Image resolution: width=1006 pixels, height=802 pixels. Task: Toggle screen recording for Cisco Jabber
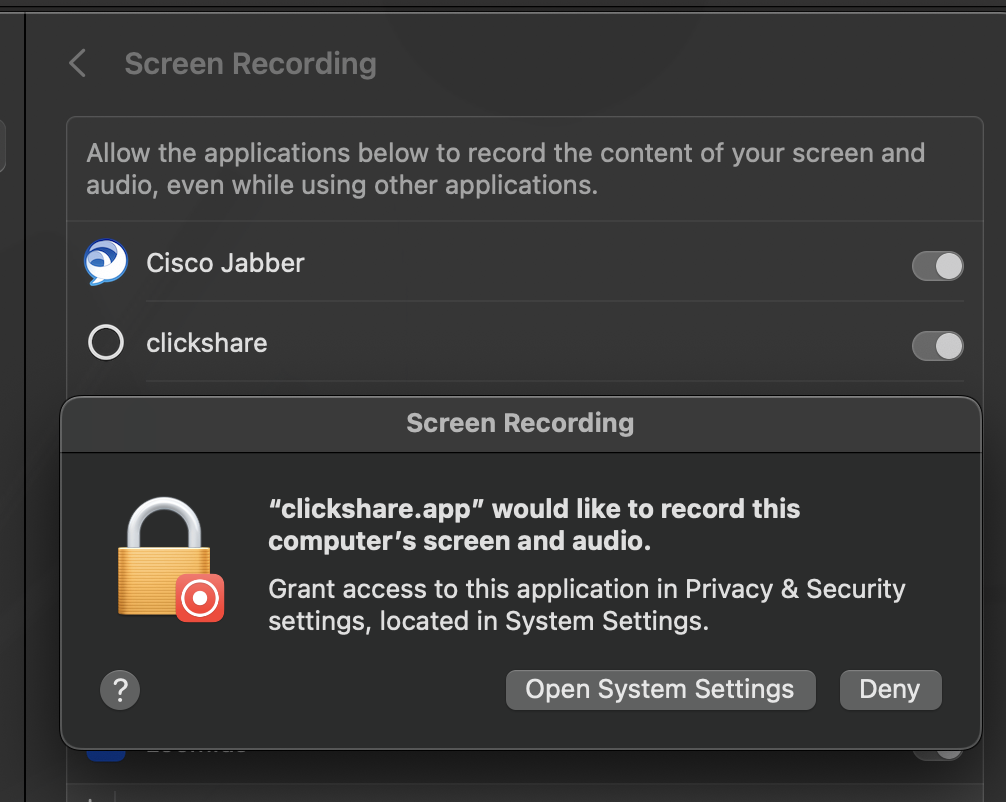937,266
